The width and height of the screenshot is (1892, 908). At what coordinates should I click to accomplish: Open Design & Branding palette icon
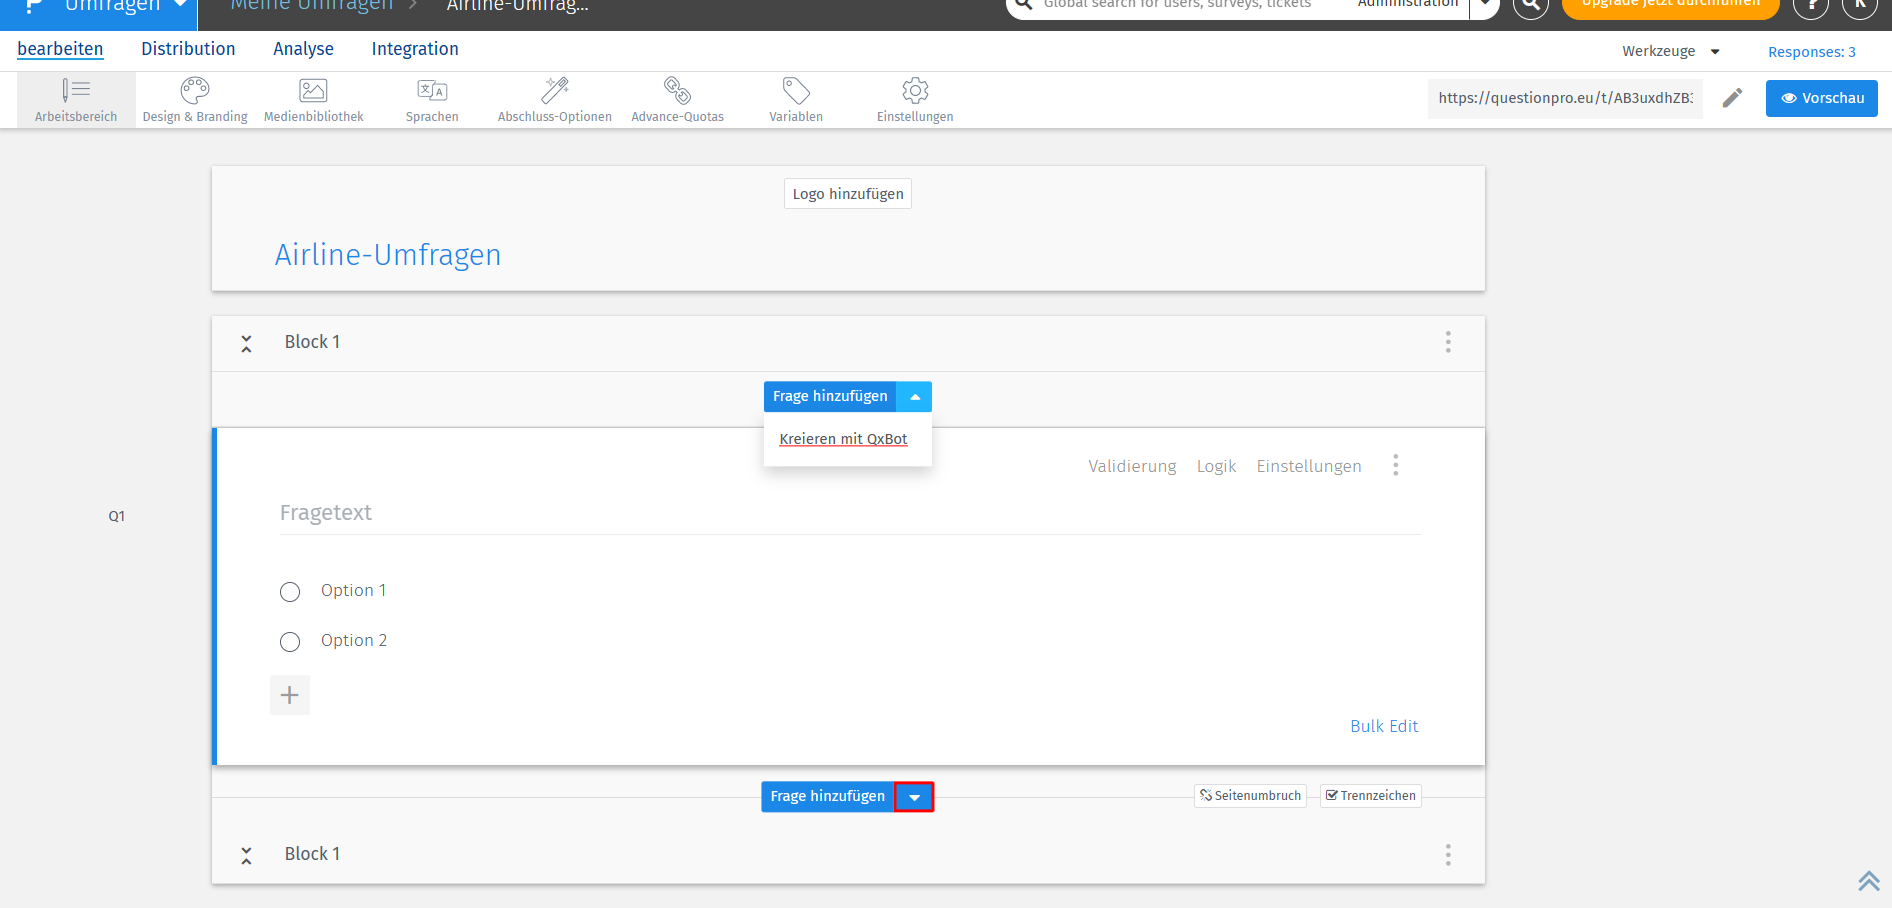click(195, 91)
